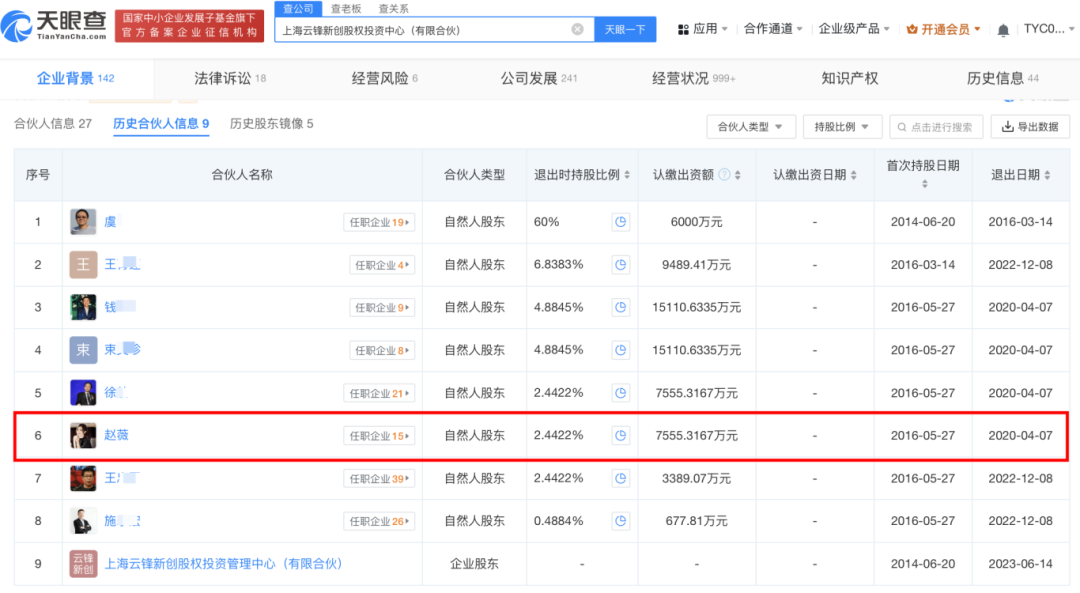Screen dimensions: 1080x593
Task: Sort by 首次持股日期 column
Action: click(x=924, y=184)
